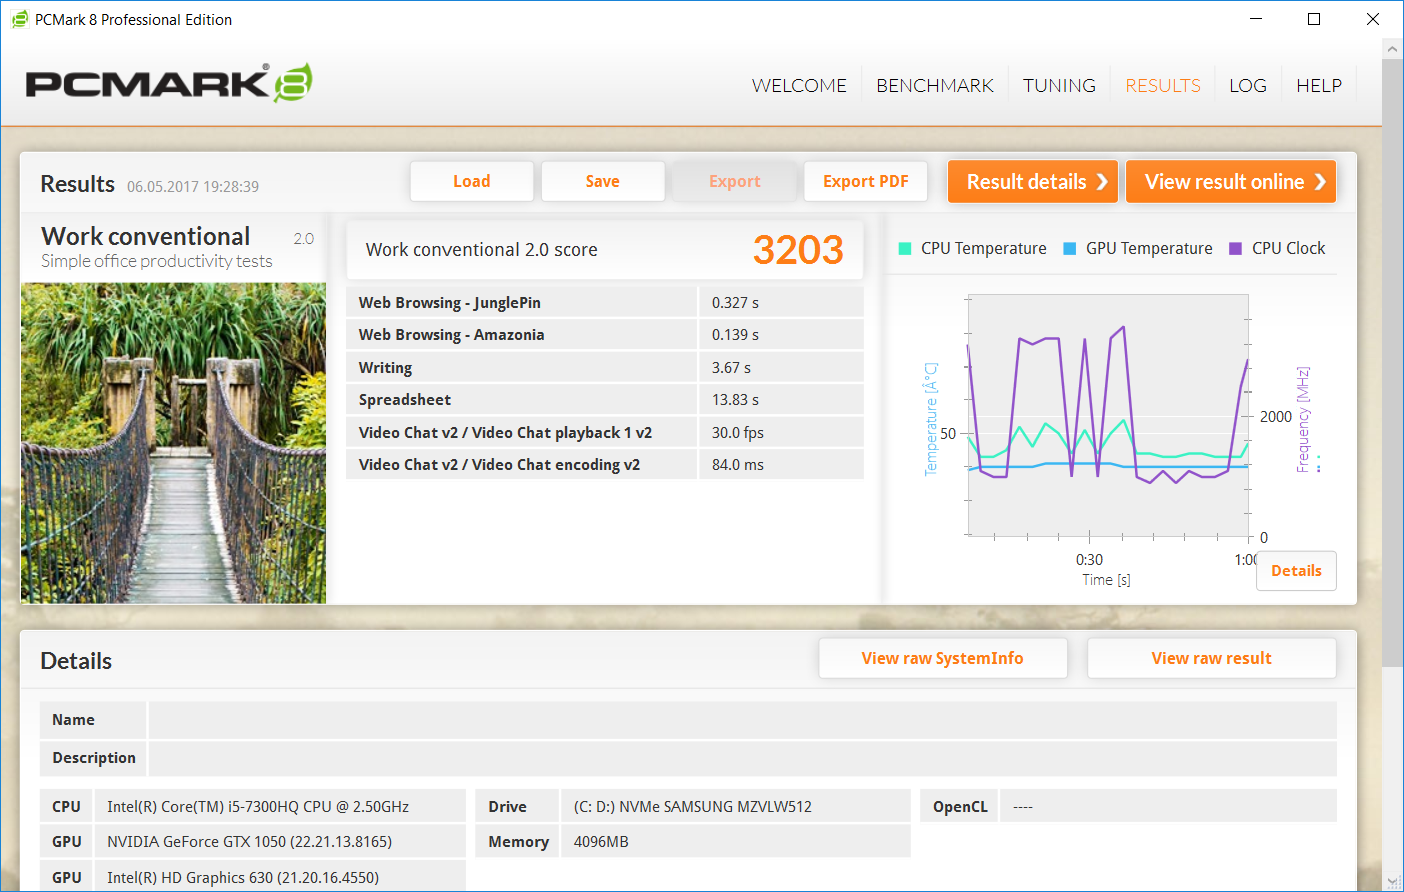This screenshot has width=1404, height=892.
Task: Expand Result details
Action: 1032,182
